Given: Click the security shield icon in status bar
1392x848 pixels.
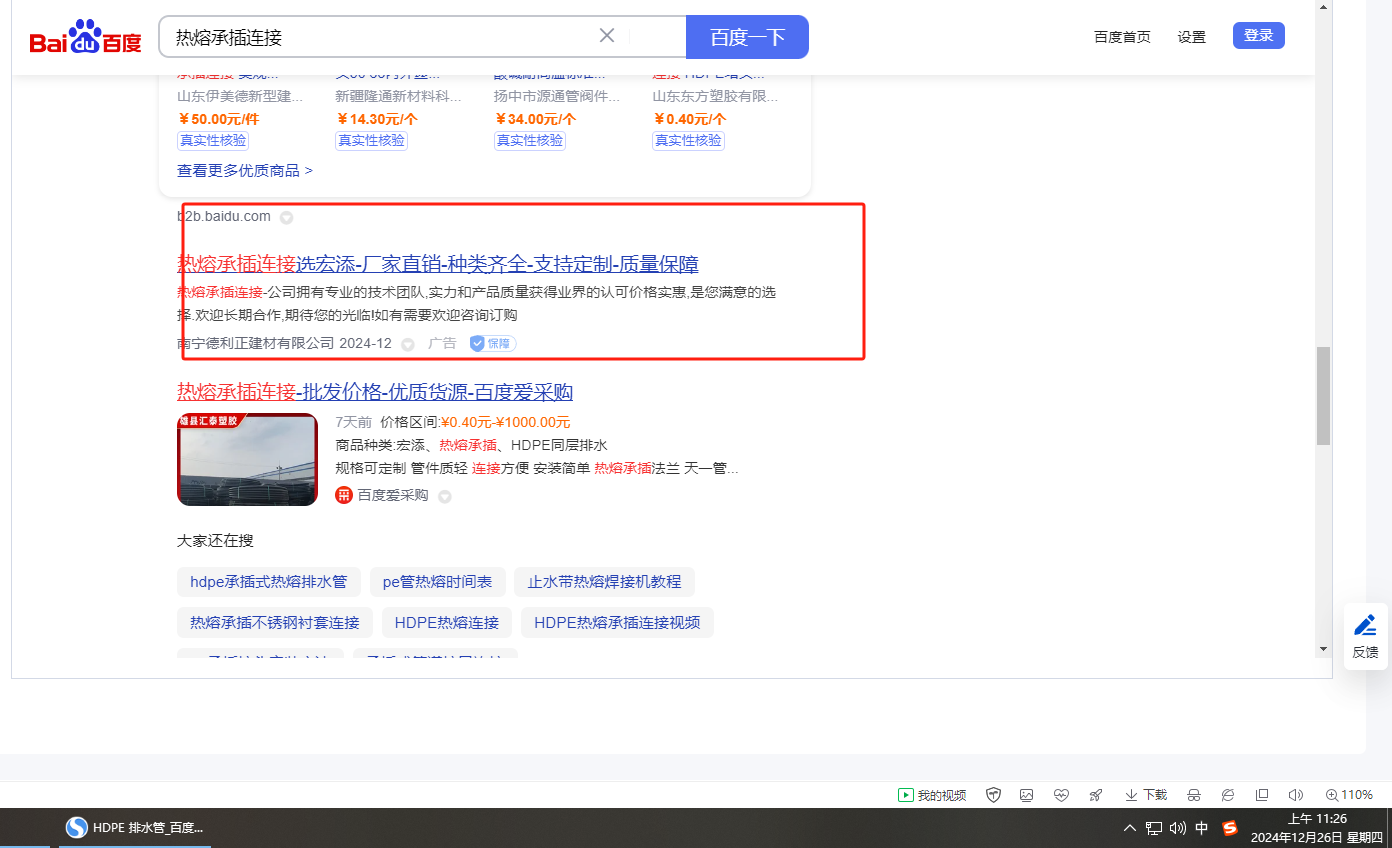Looking at the screenshot, I should point(993,795).
